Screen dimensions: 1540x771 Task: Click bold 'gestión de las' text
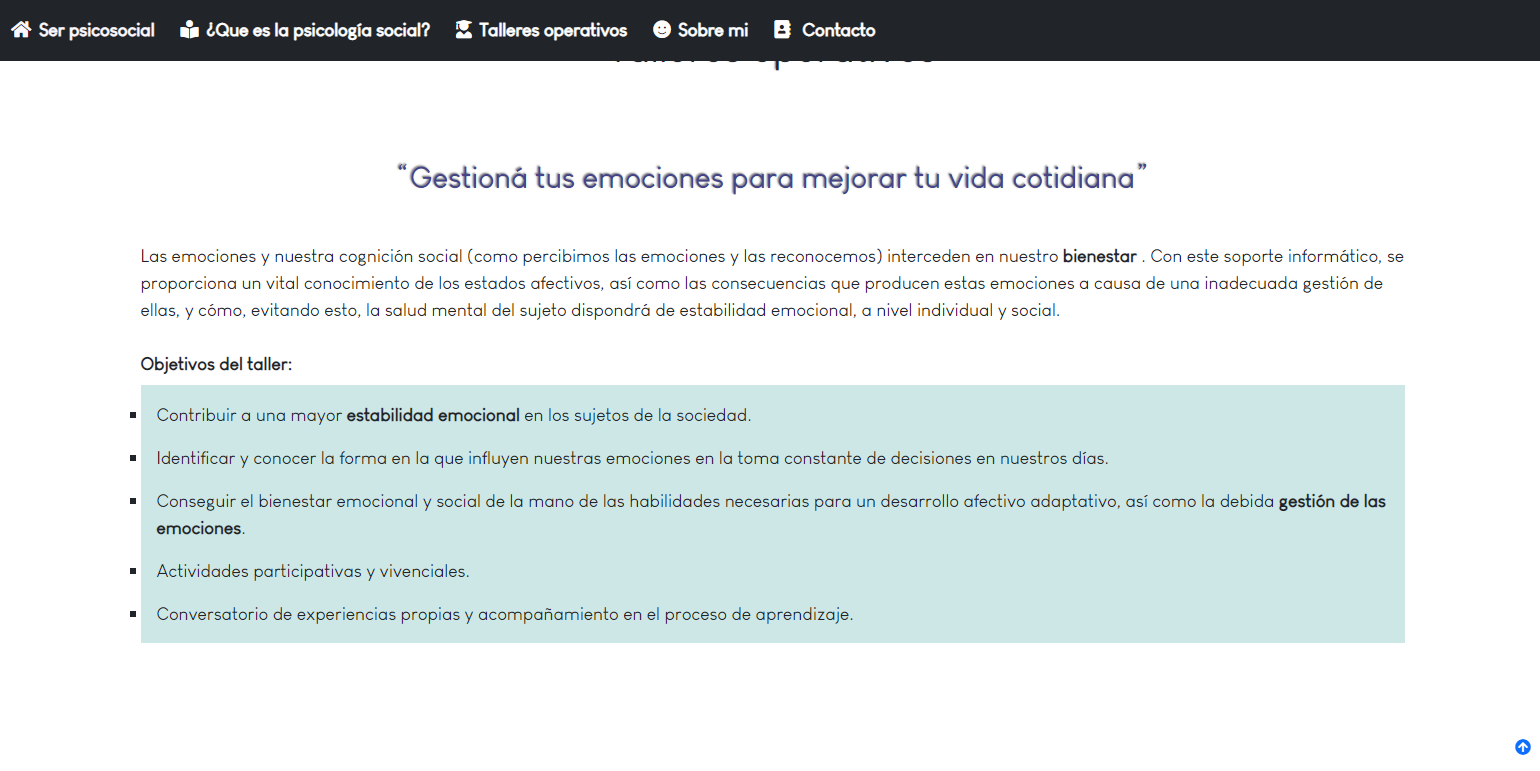(1332, 501)
